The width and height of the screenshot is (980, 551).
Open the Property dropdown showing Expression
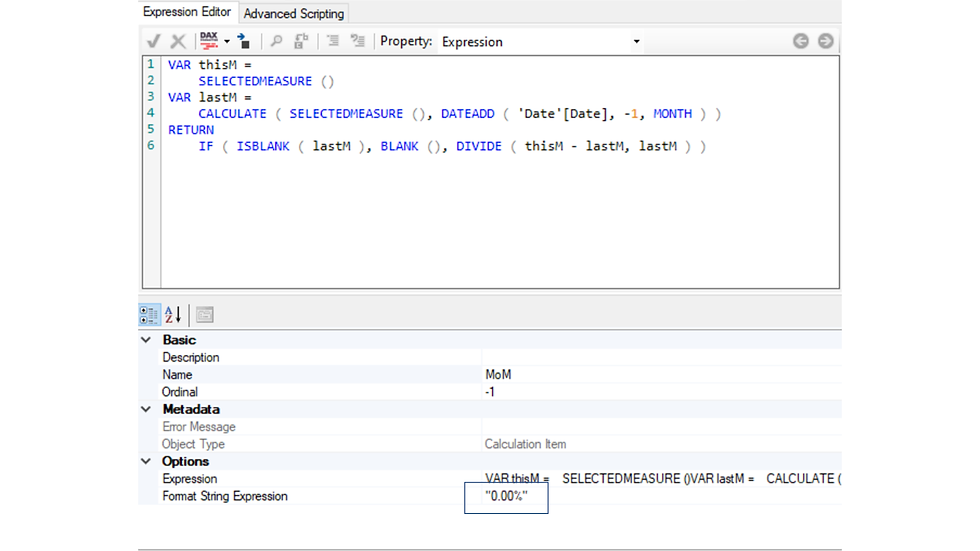point(541,42)
